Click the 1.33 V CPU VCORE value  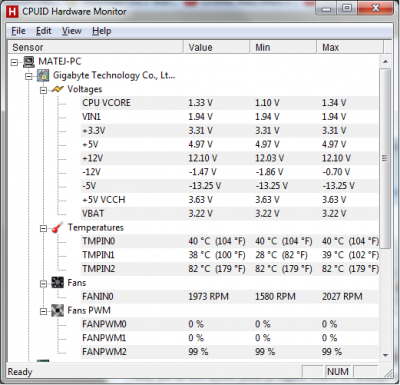tap(200, 103)
